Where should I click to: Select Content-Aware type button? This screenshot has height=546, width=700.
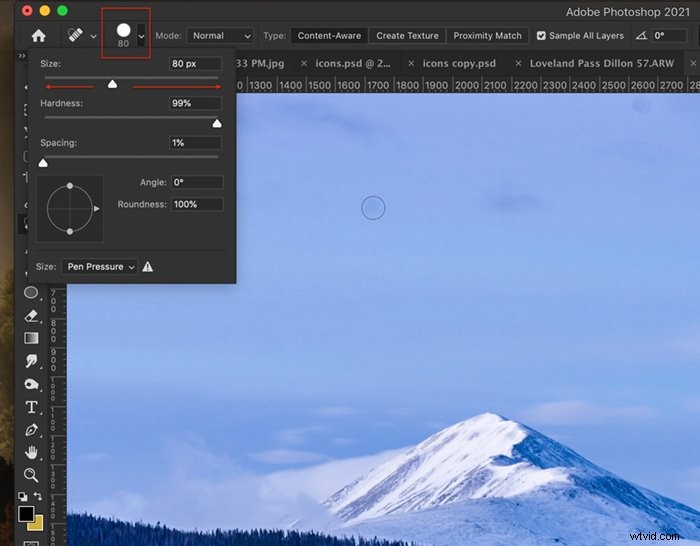[x=329, y=36]
